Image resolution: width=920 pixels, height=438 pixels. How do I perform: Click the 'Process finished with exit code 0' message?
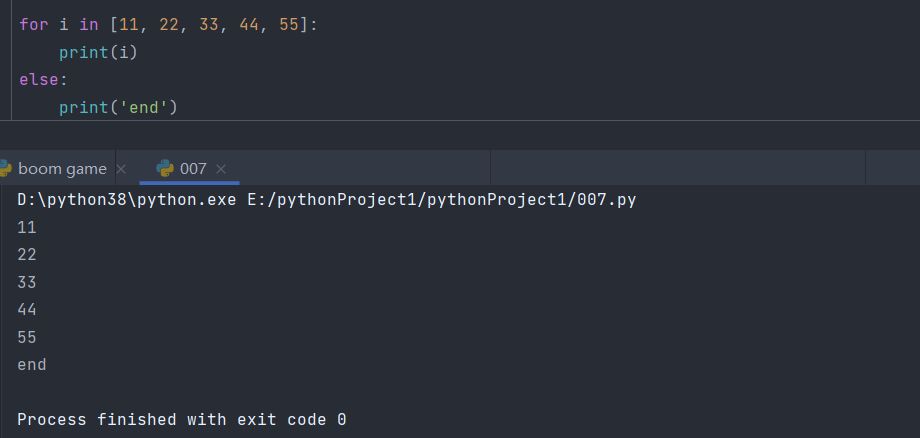181,420
